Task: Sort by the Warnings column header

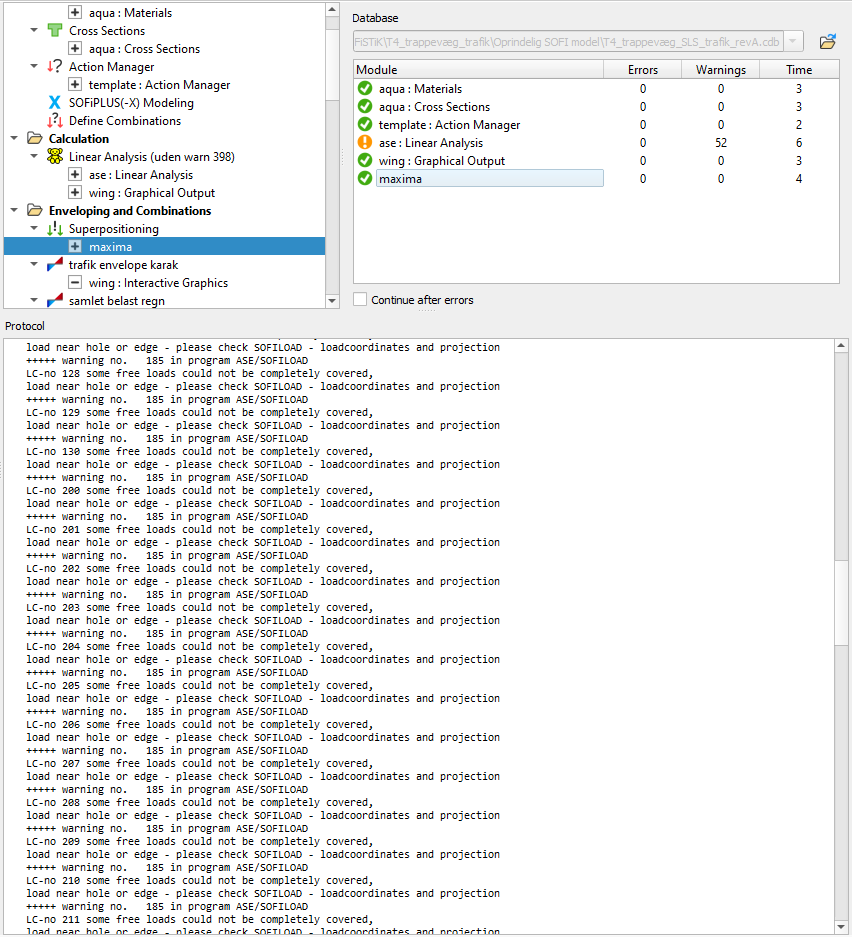Action: click(721, 70)
